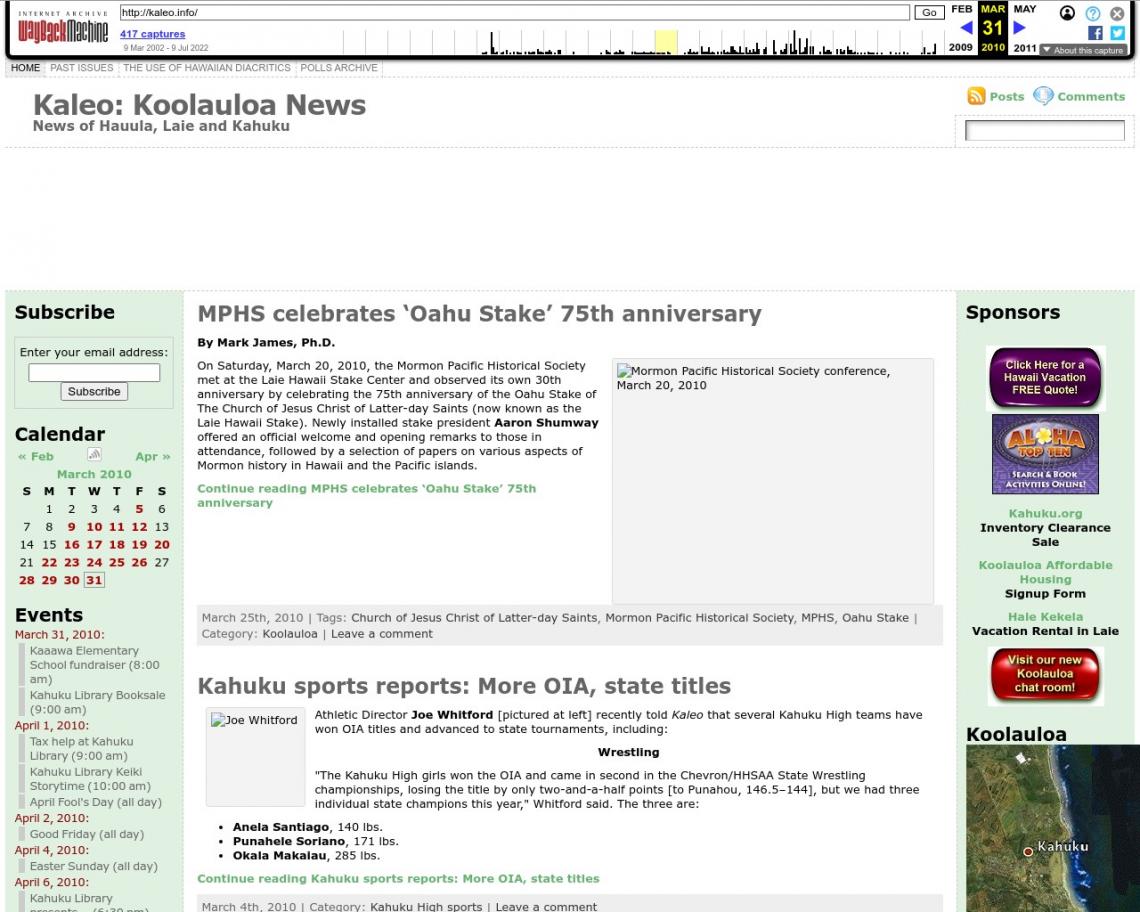Jump to 2011 captures in Wayback bar

(1024, 47)
